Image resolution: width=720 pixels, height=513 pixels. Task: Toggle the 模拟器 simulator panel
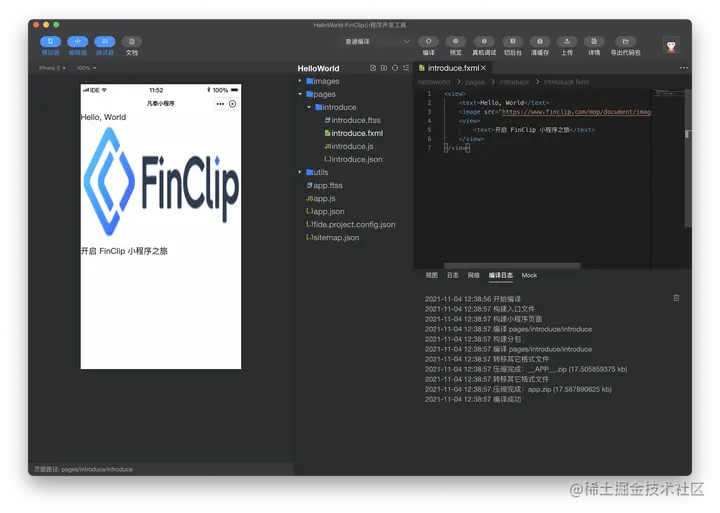coord(51,45)
